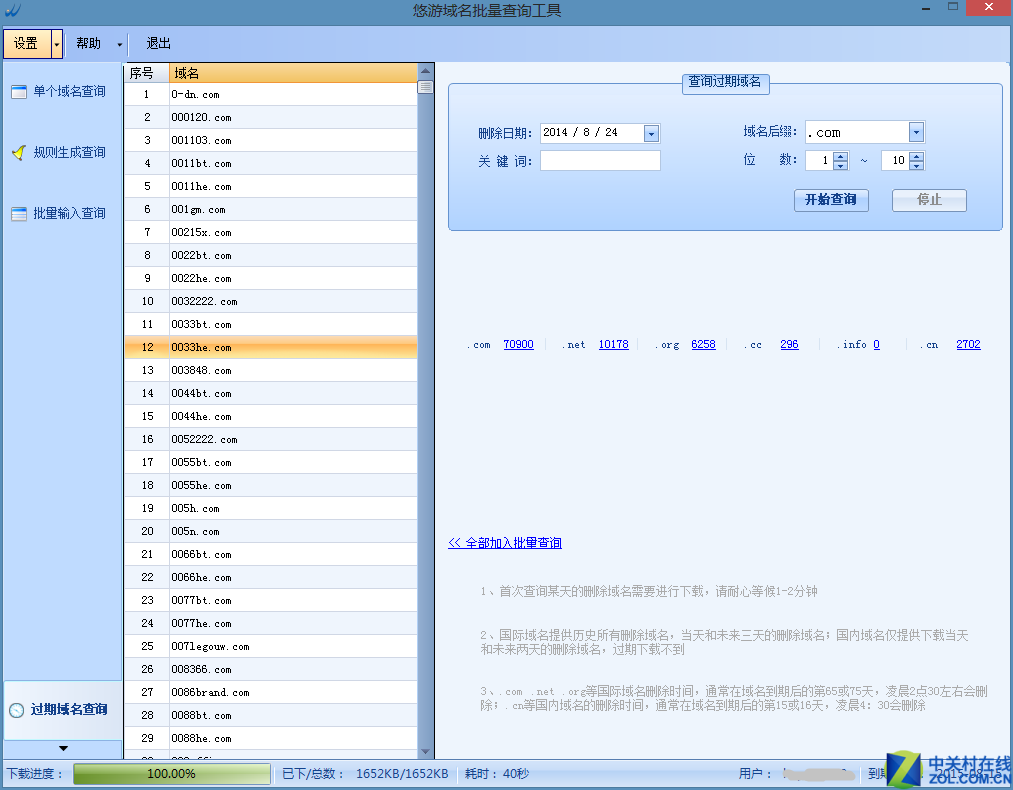Click the 序号 column header

[147, 73]
